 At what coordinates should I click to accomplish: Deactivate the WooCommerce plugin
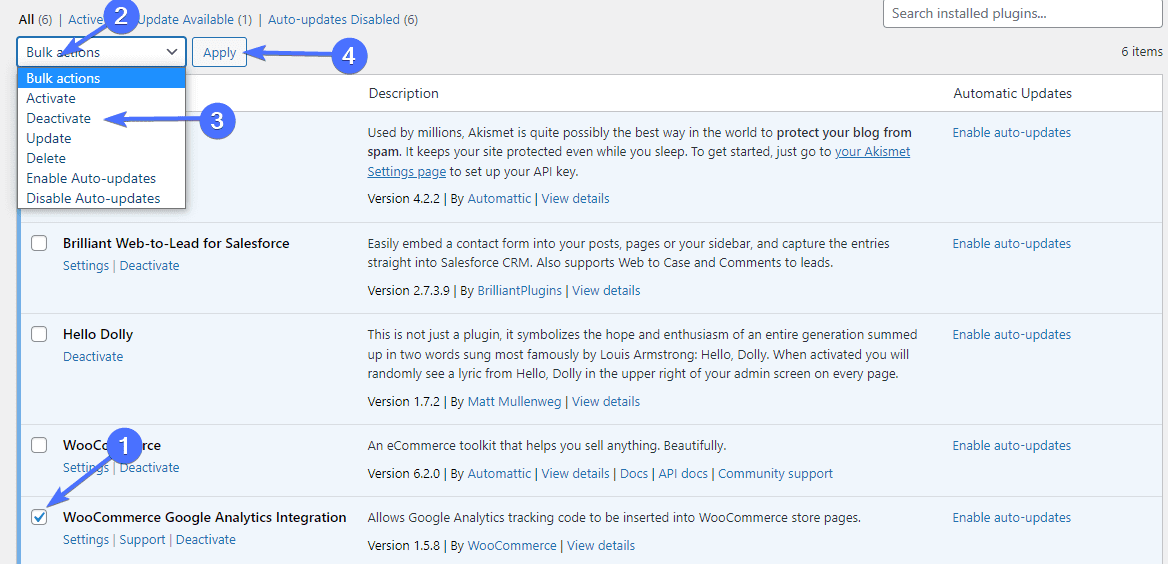pos(149,467)
